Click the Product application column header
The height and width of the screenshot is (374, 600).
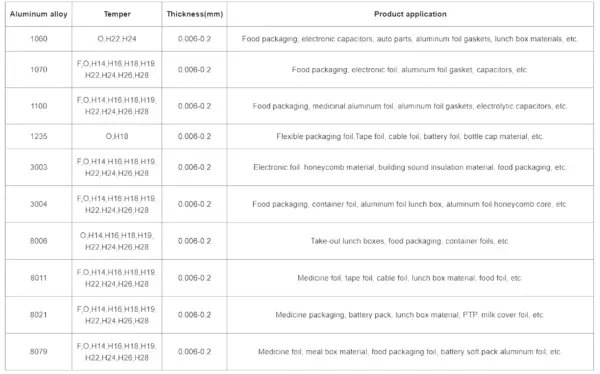410,14
